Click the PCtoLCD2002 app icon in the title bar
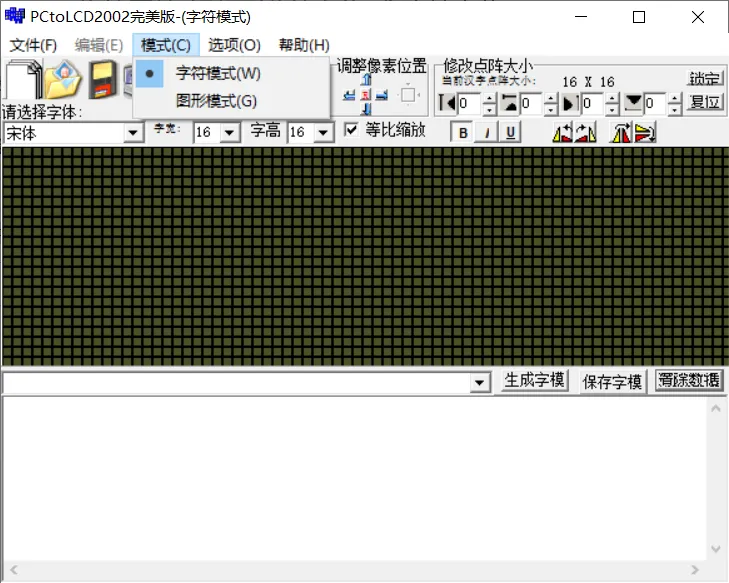The height and width of the screenshot is (583, 729). [x=14, y=16]
